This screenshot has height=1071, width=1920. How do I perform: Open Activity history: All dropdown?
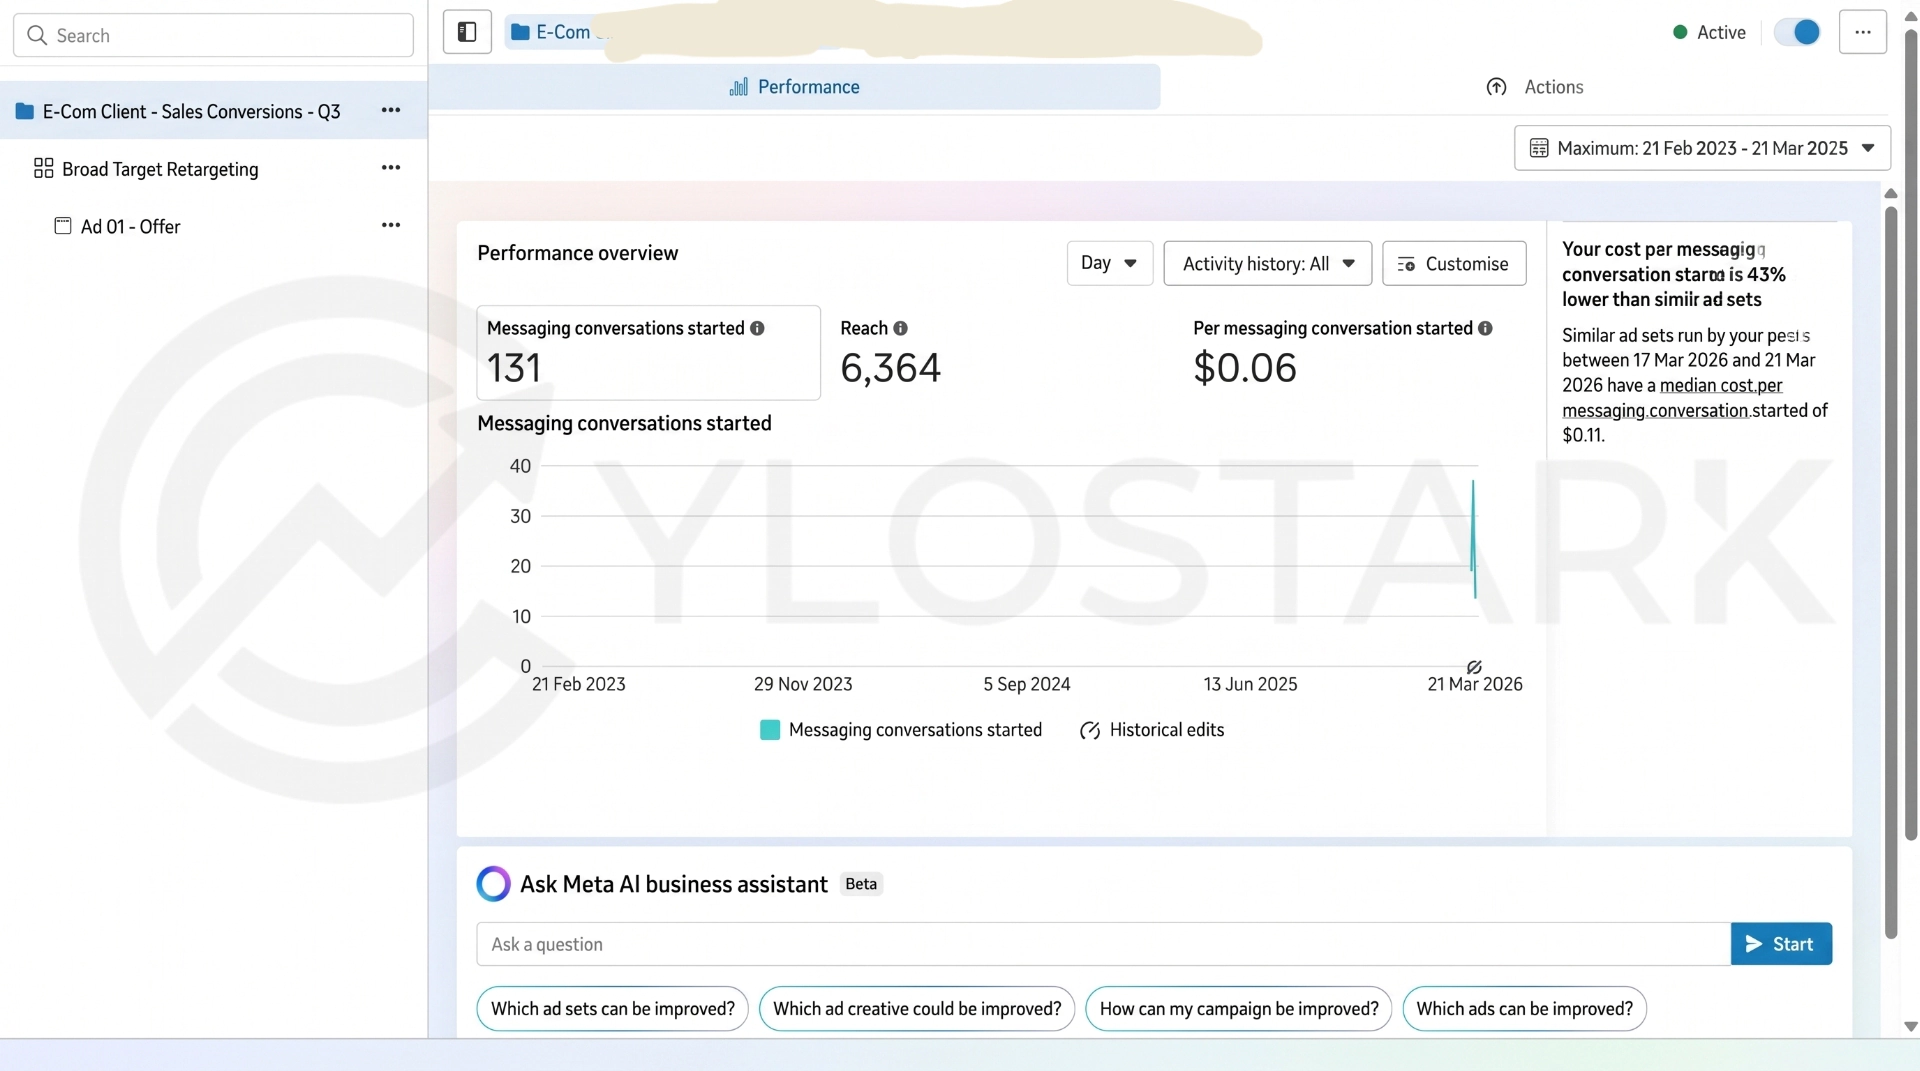coord(1267,263)
